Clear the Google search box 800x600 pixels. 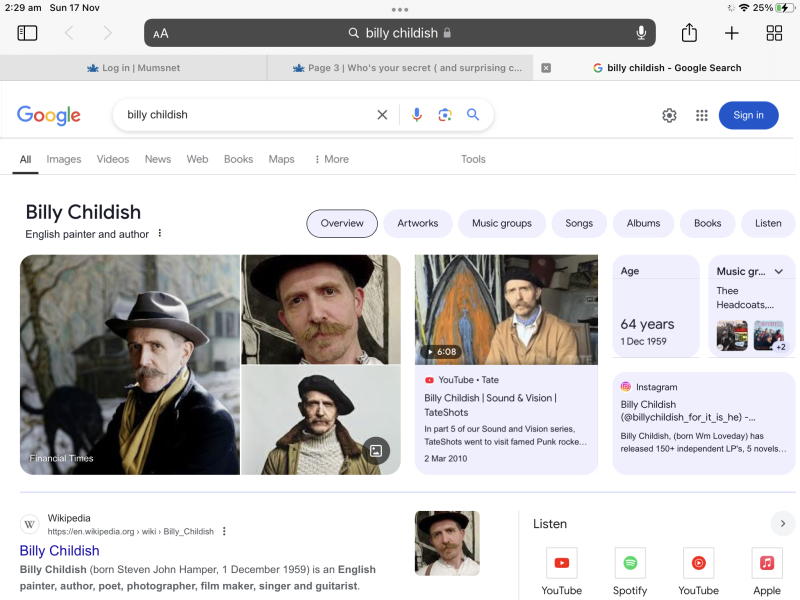(x=382, y=115)
